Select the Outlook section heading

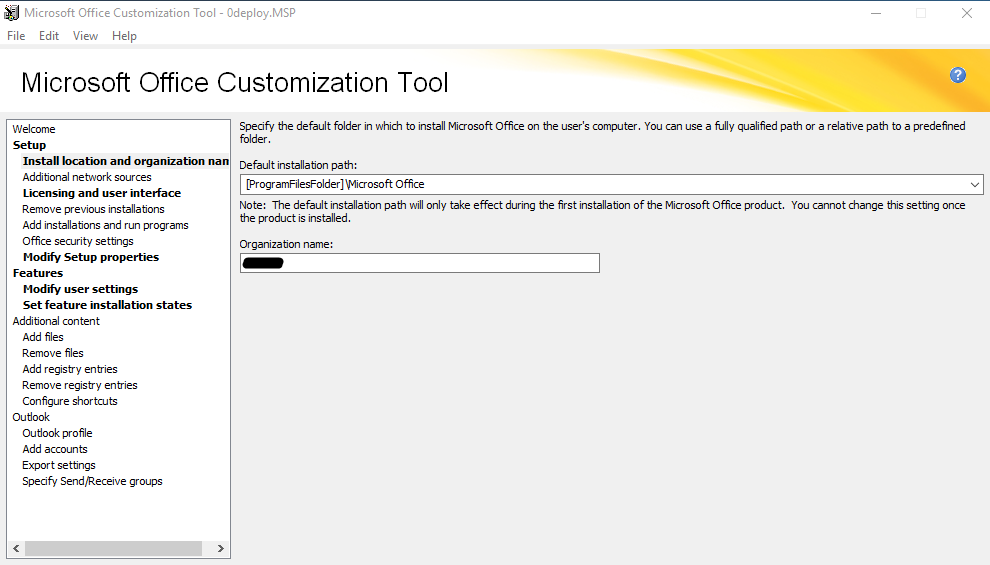[x=31, y=417]
